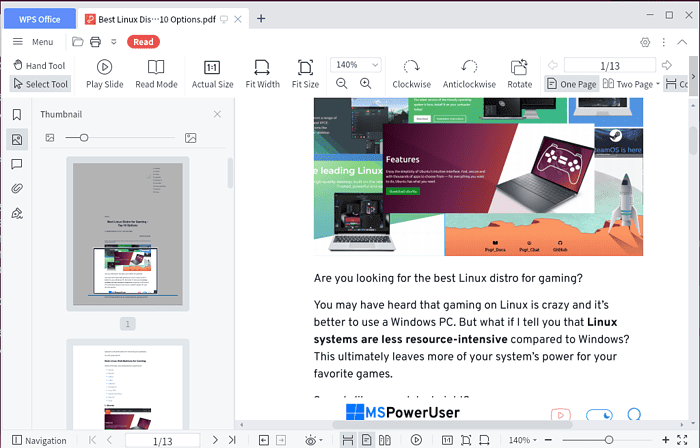Rotate page Anticlockwise
The height and width of the screenshot is (448, 700).
tap(469, 67)
